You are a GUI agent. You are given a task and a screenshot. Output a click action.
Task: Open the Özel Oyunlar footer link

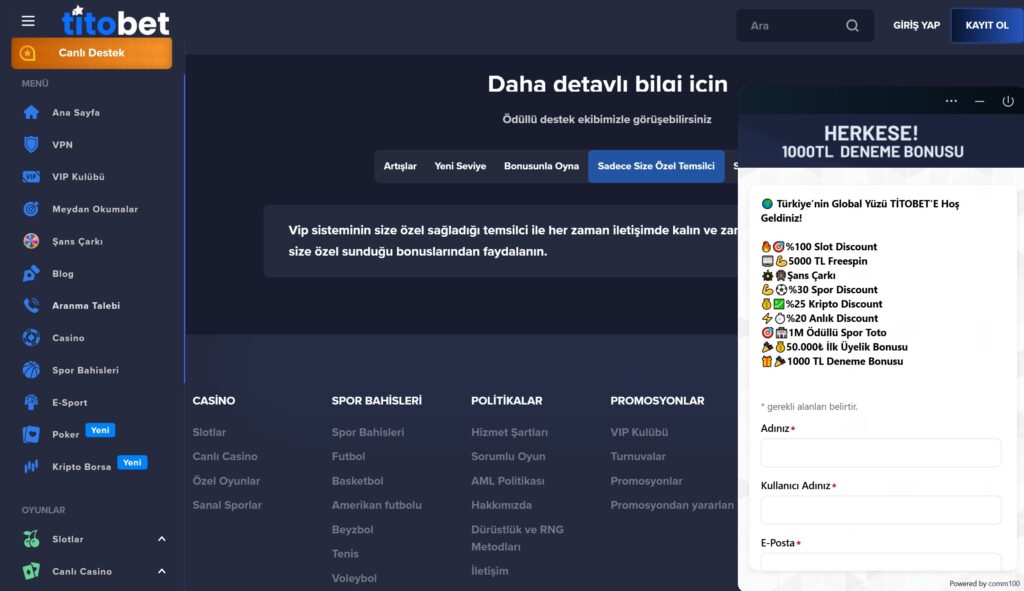pos(226,481)
